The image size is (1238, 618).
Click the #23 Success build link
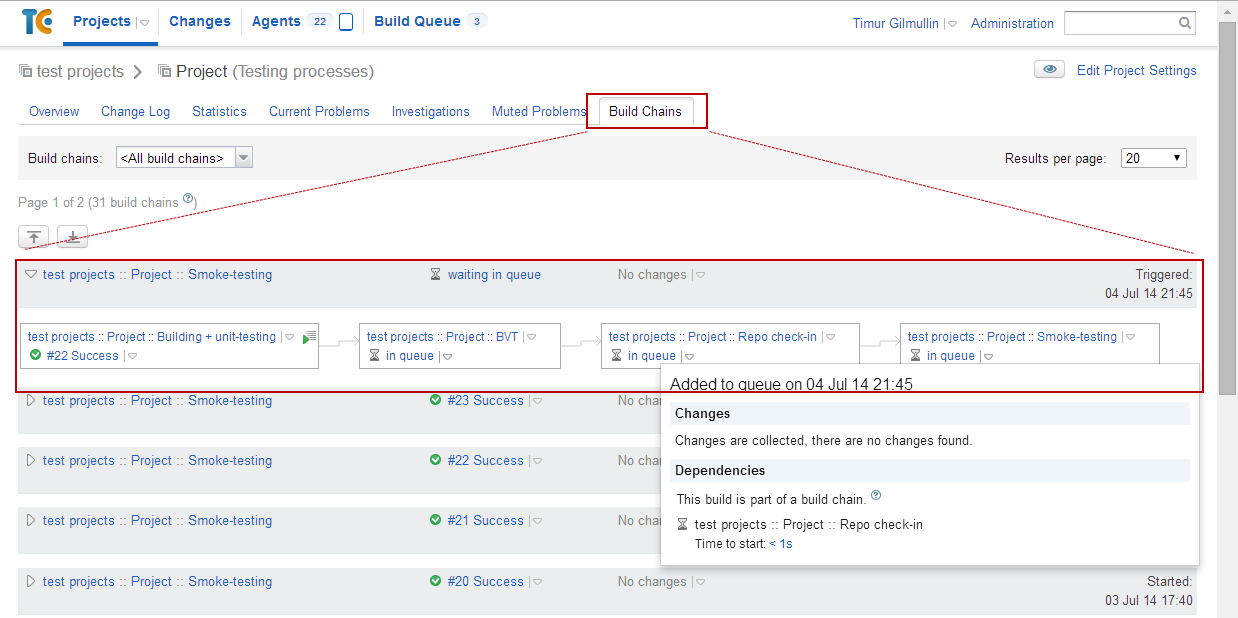(x=486, y=400)
